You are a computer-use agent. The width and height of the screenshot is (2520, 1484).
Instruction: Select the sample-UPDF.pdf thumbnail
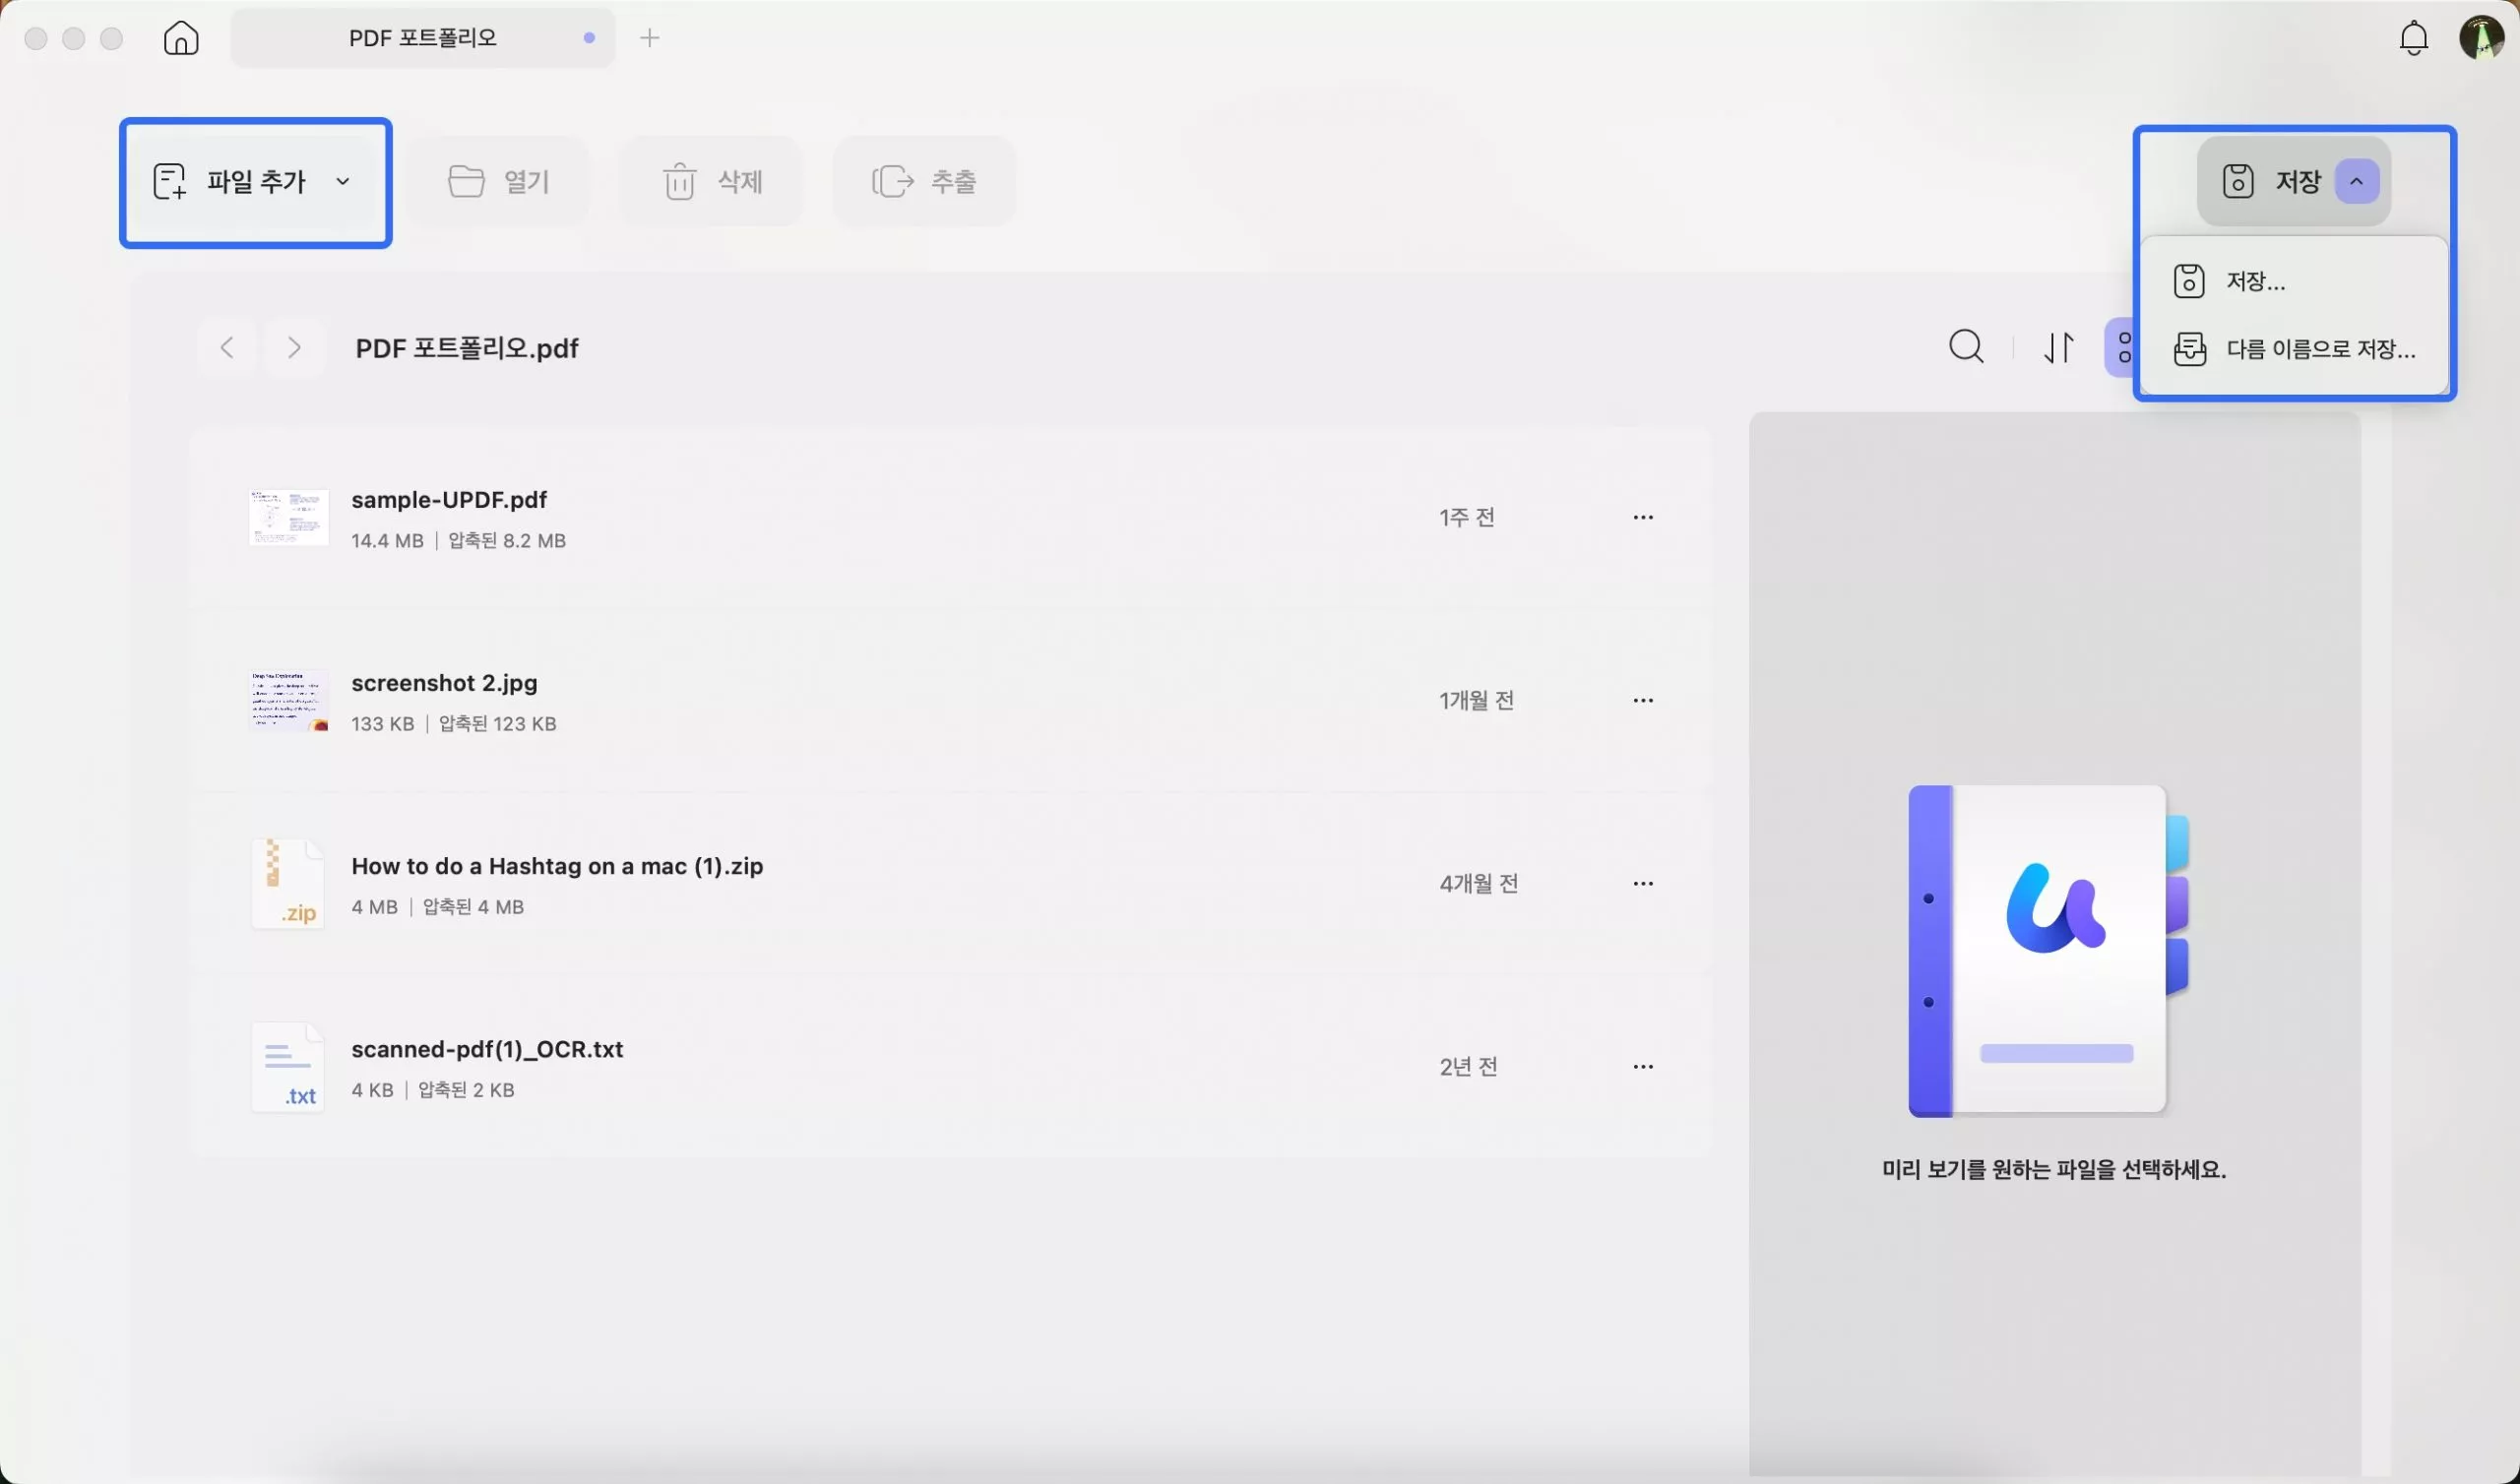tap(288, 517)
